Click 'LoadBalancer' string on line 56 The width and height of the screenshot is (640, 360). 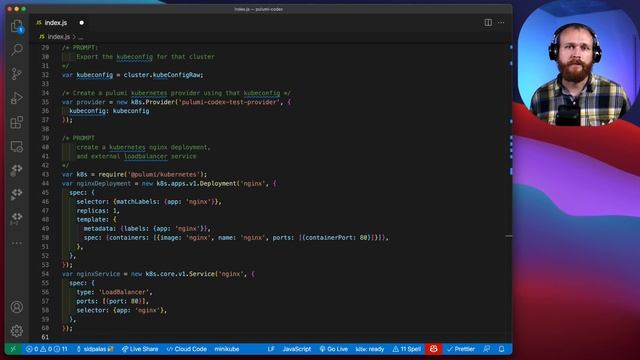(125, 292)
